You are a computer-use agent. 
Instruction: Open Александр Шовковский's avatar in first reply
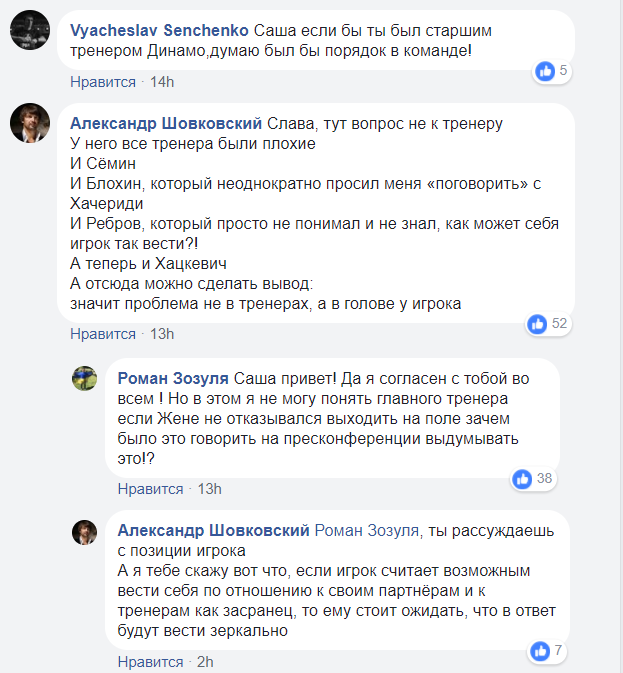point(29,123)
